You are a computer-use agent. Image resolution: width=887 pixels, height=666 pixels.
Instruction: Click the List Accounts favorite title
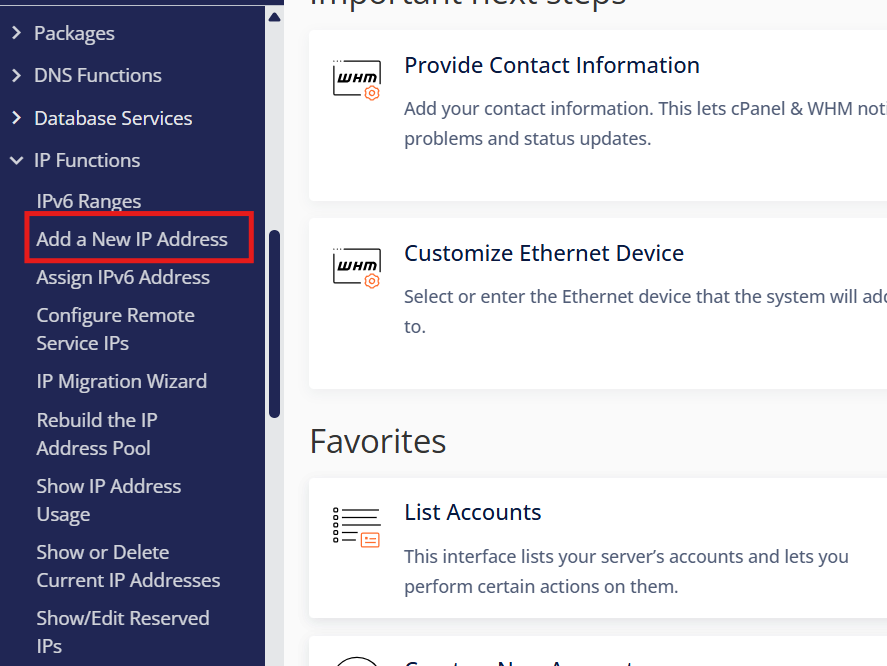473,512
